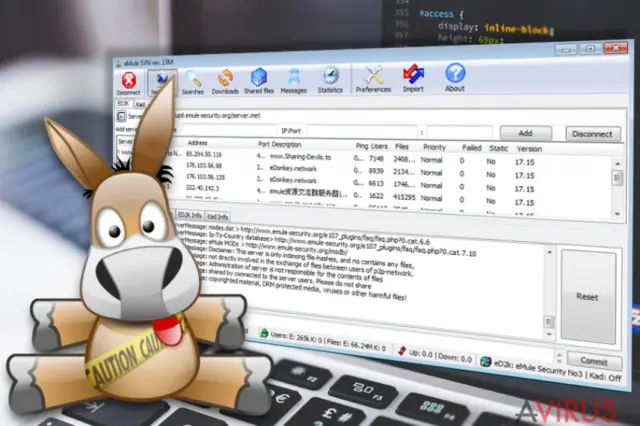The height and width of the screenshot is (426, 640).
Task: Open the ED2K Info tab
Action: 190,215
